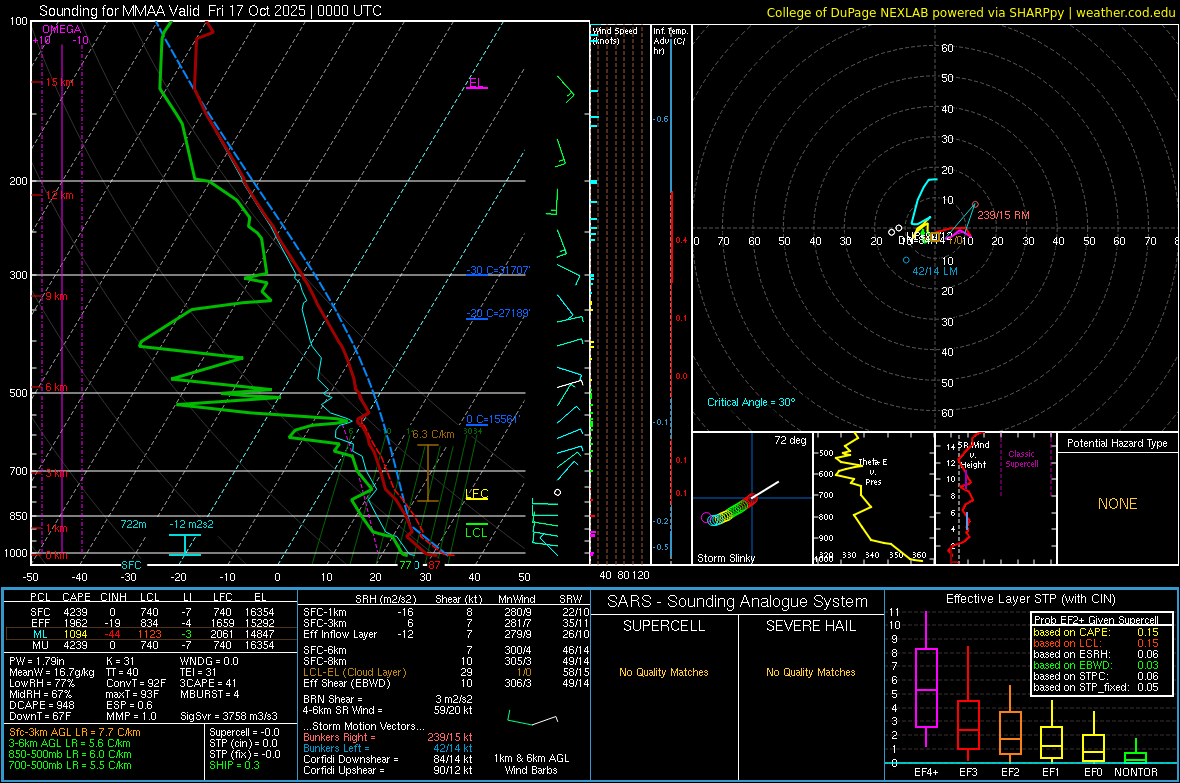This screenshot has width=1180, height=783.
Task: Click the 722m effective inflow height label
Action: 133,524
